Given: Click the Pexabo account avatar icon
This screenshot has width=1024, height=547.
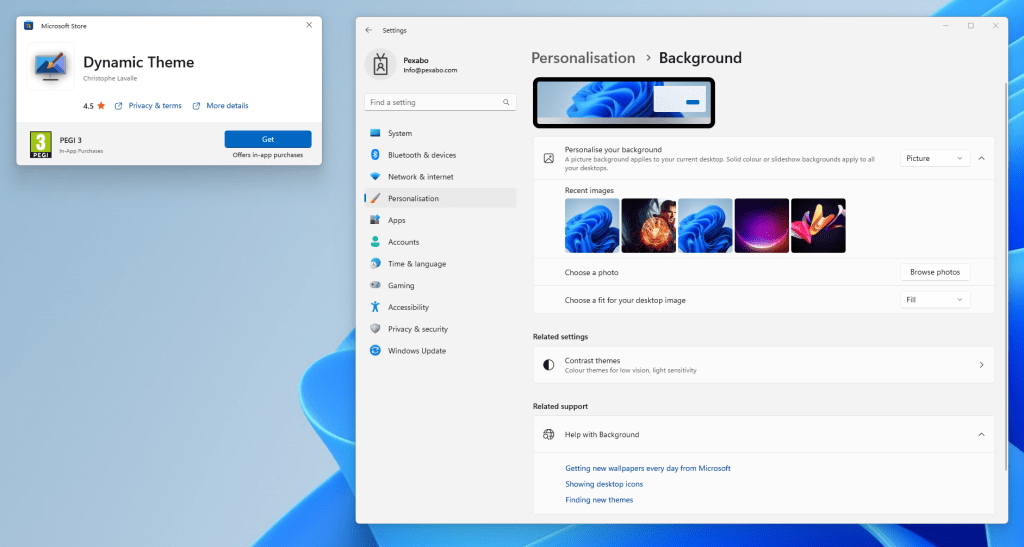Looking at the screenshot, I should (381, 65).
